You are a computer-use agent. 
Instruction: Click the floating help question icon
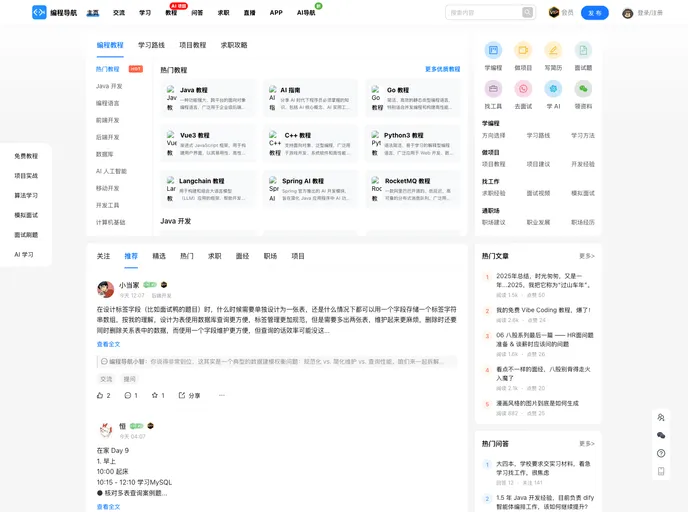(661, 453)
